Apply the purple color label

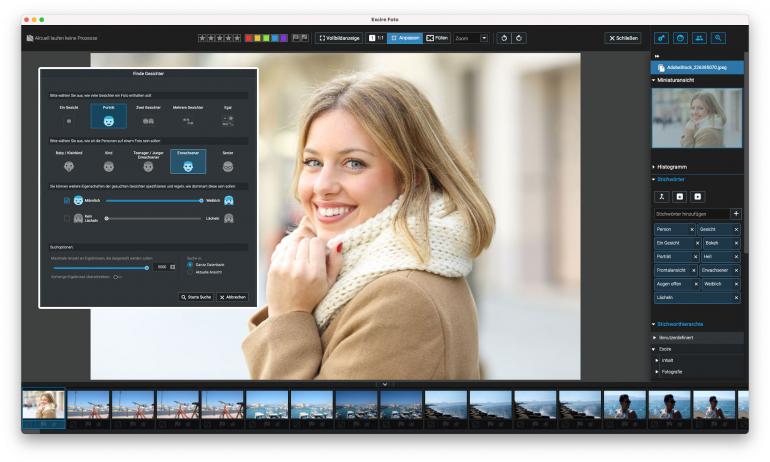pos(284,38)
